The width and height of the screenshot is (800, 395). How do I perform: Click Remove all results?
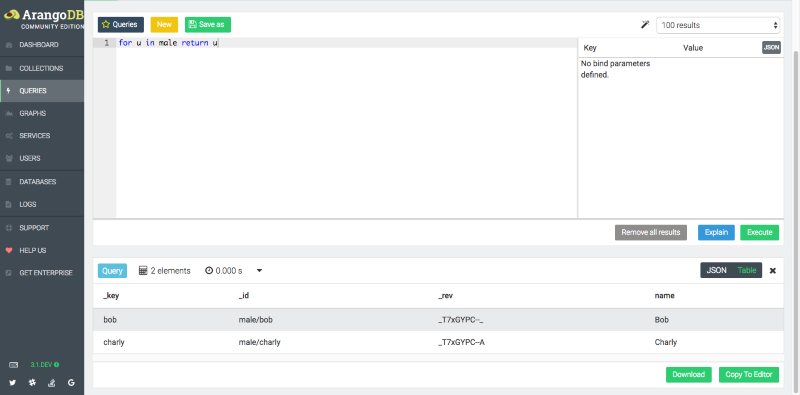tap(651, 232)
